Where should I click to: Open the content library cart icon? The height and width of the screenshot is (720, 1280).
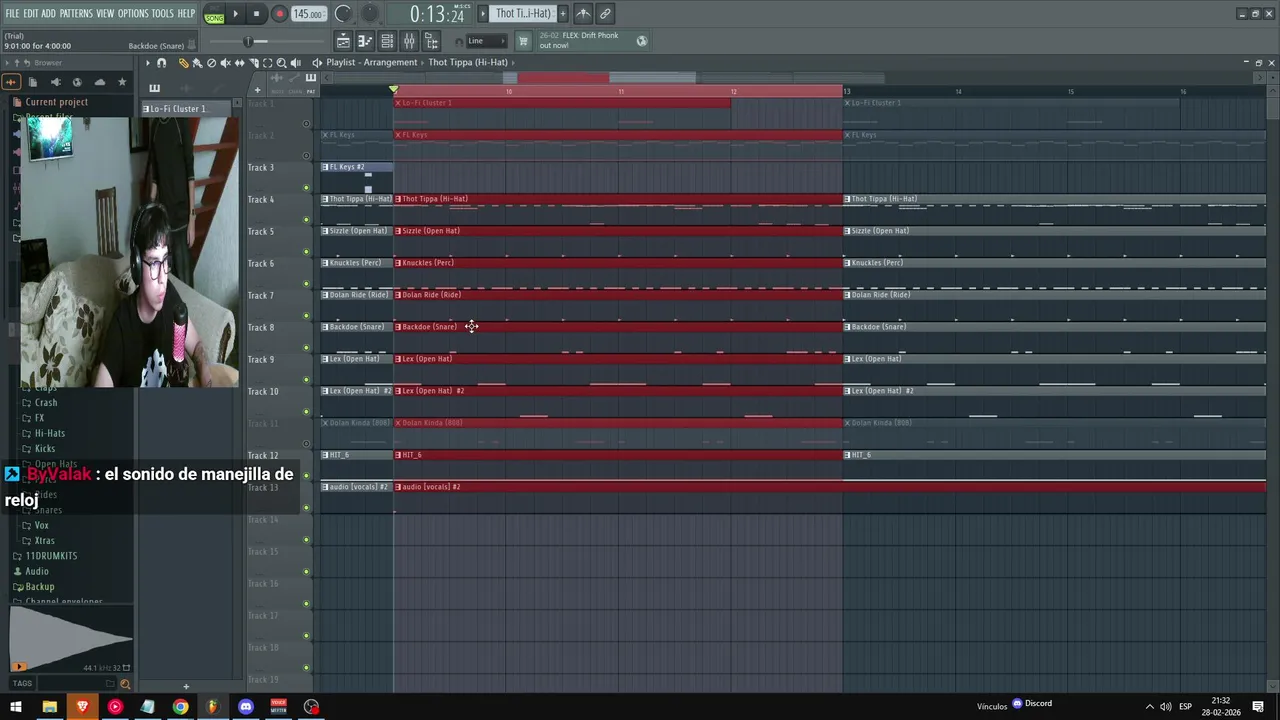click(523, 41)
